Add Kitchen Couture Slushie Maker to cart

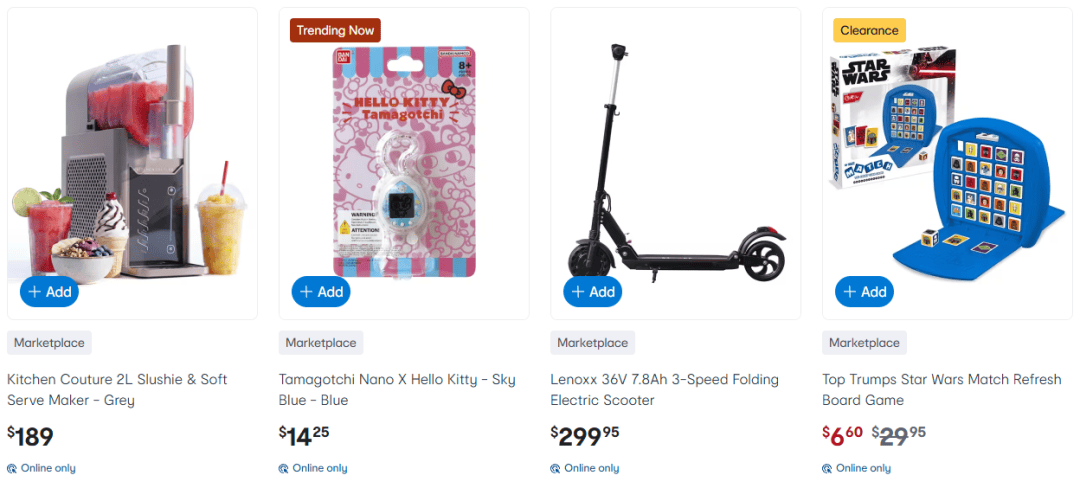click(49, 292)
